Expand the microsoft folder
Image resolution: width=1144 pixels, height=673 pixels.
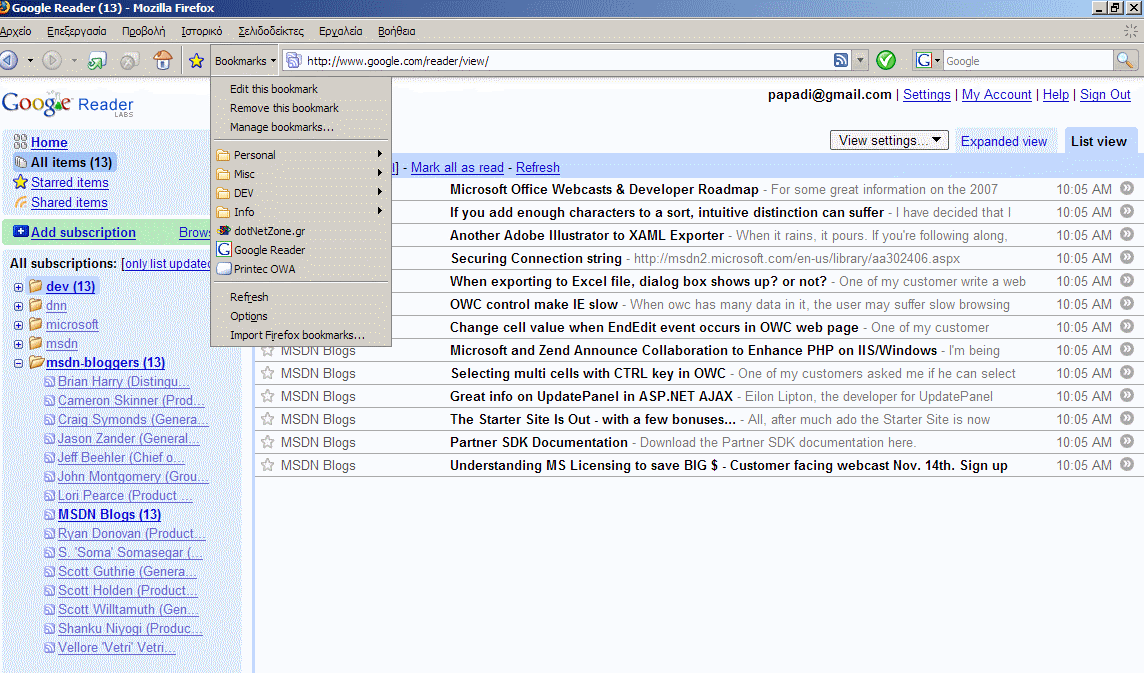point(18,325)
